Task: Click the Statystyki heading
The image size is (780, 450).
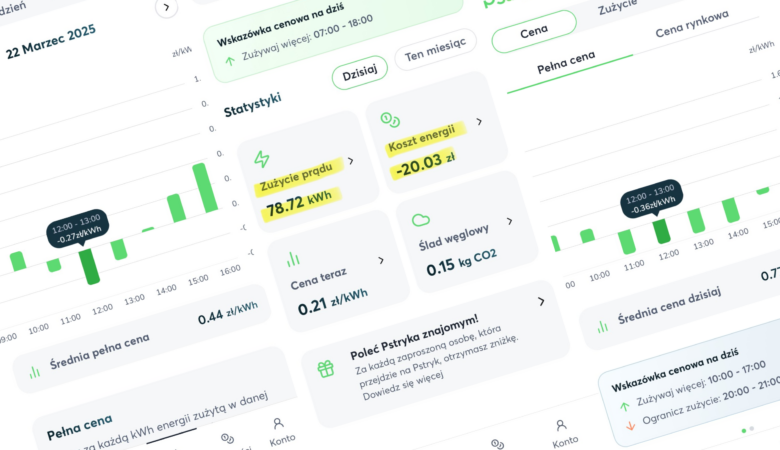Action: [253, 104]
